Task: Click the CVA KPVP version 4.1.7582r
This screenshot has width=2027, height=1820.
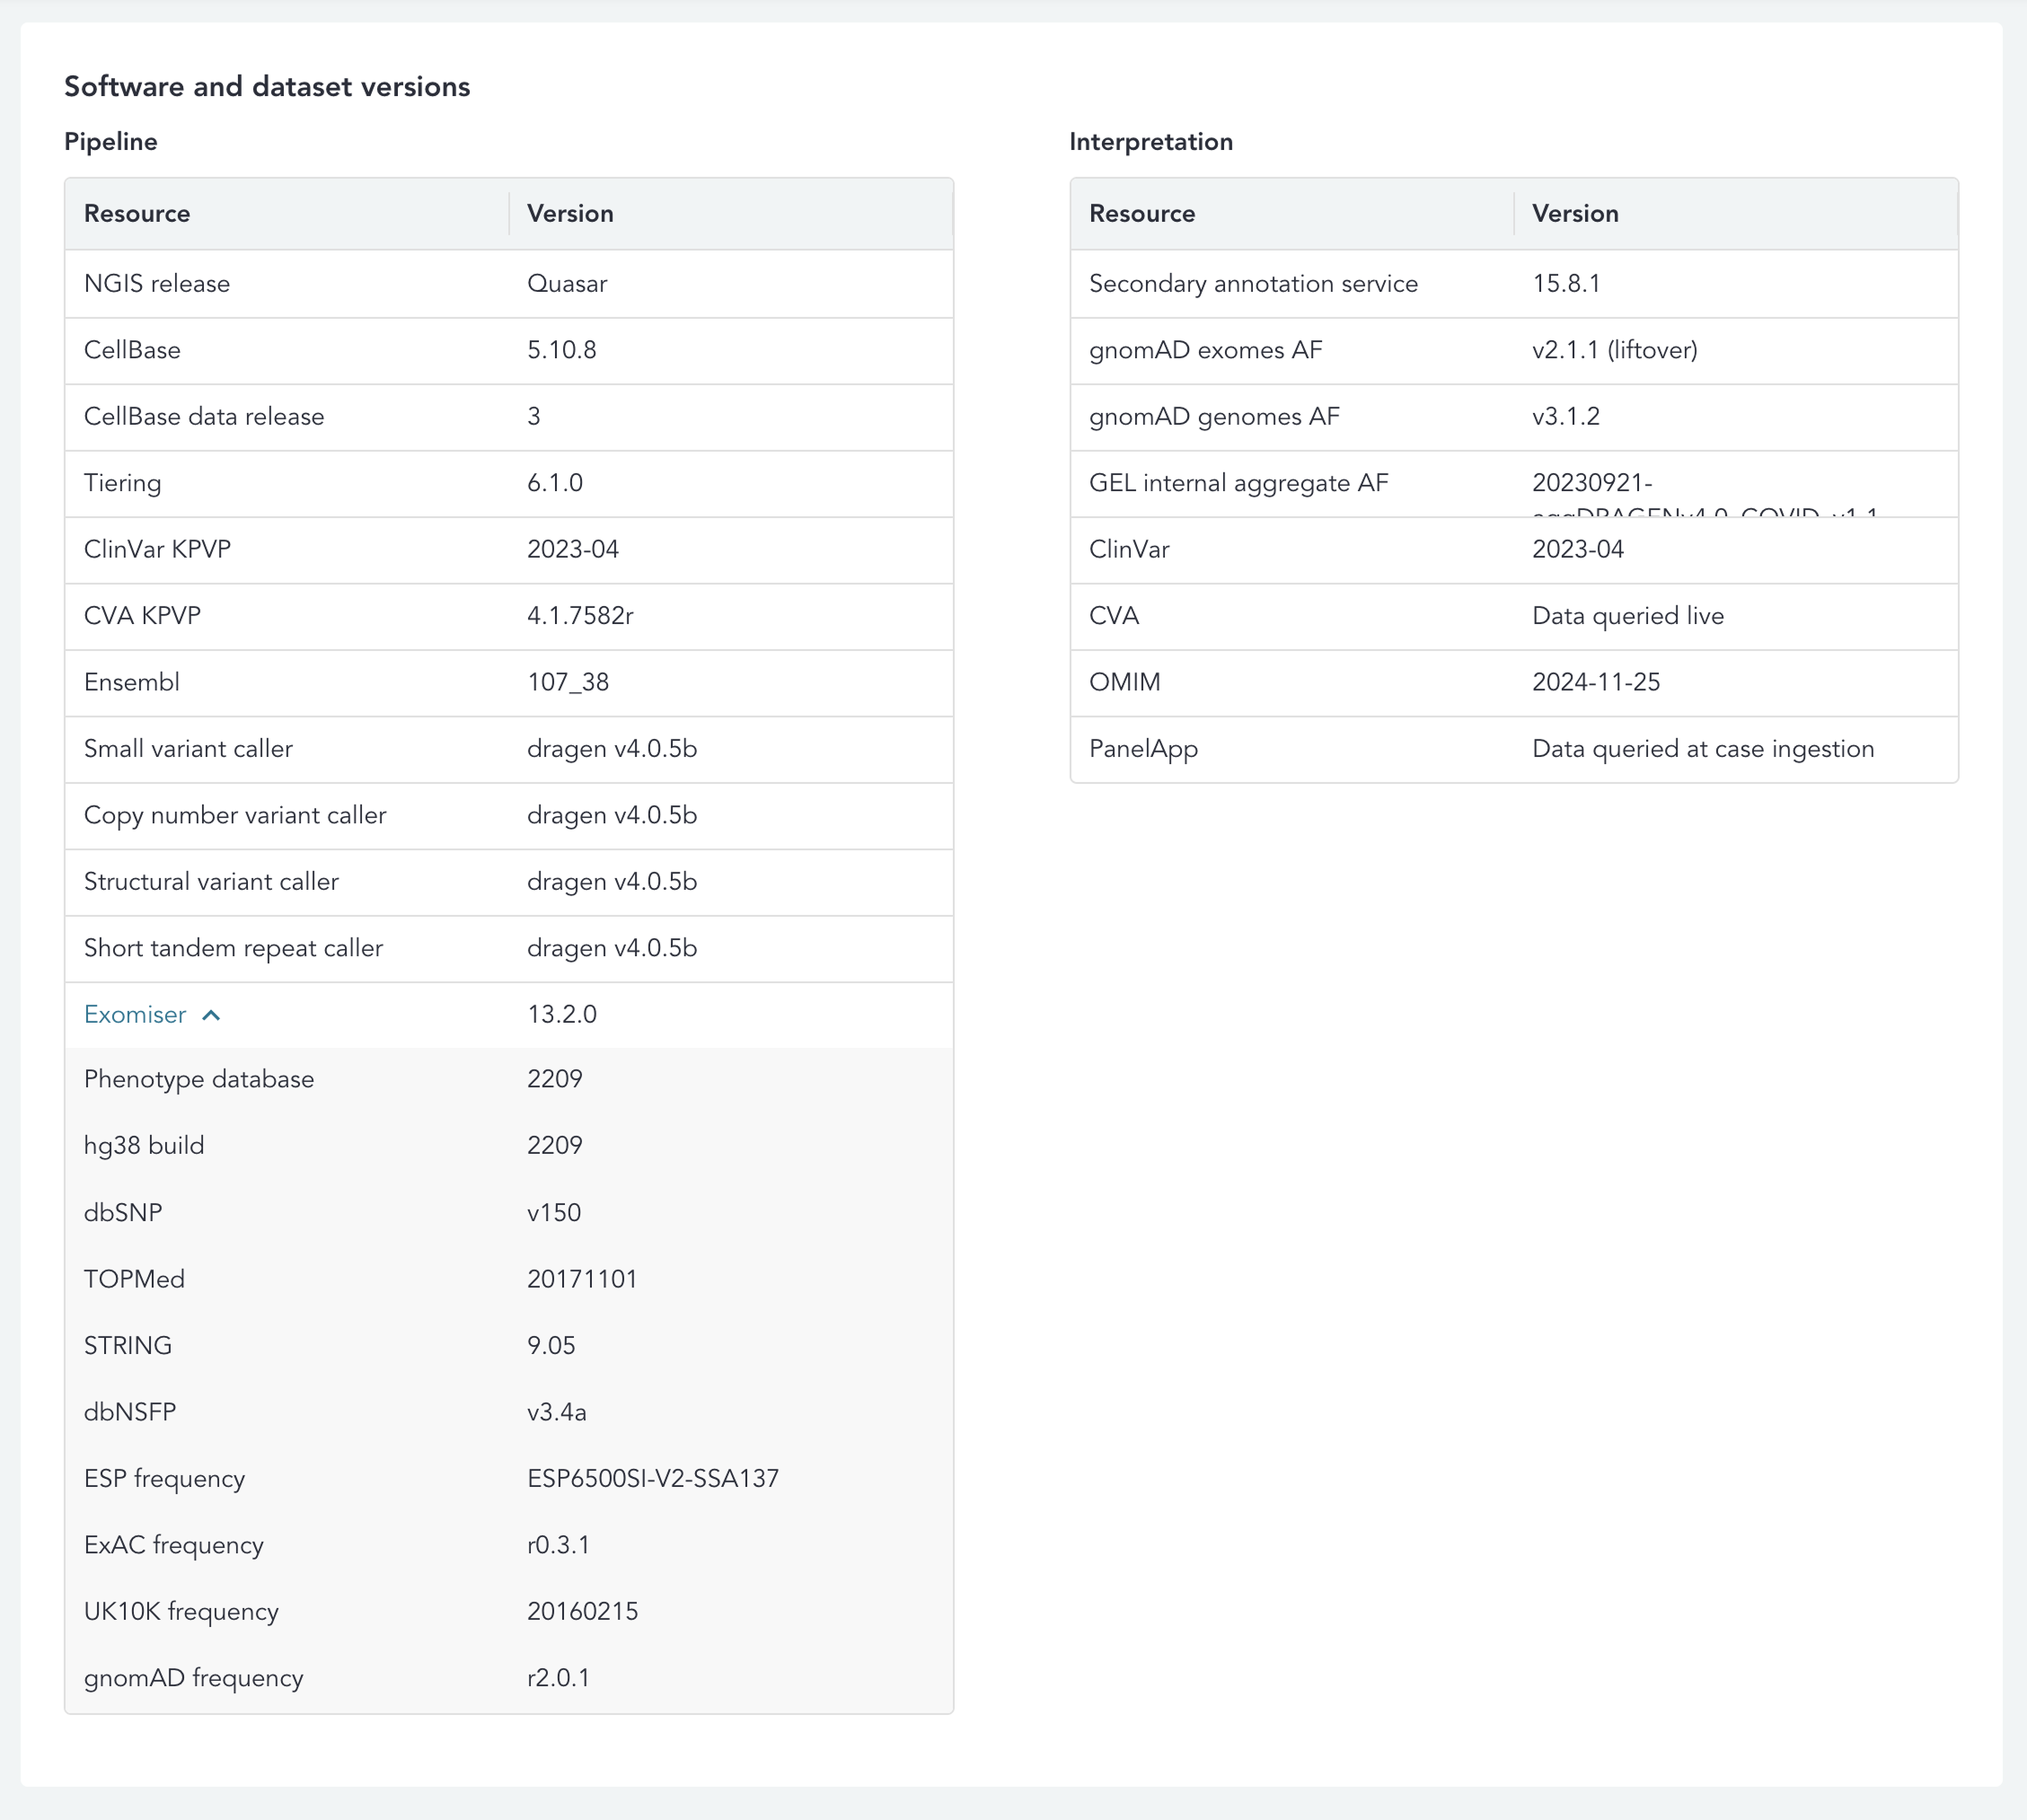Action: (580, 616)
